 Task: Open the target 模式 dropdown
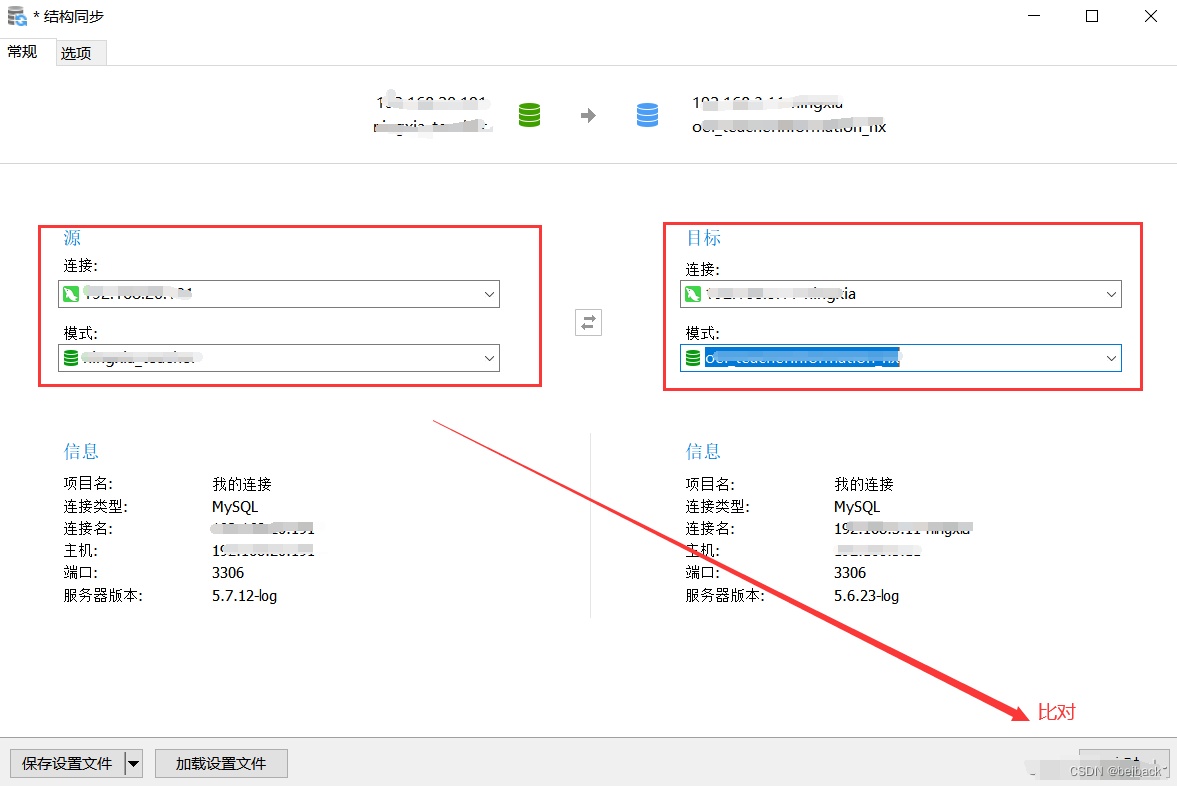[x=901, y=358]
